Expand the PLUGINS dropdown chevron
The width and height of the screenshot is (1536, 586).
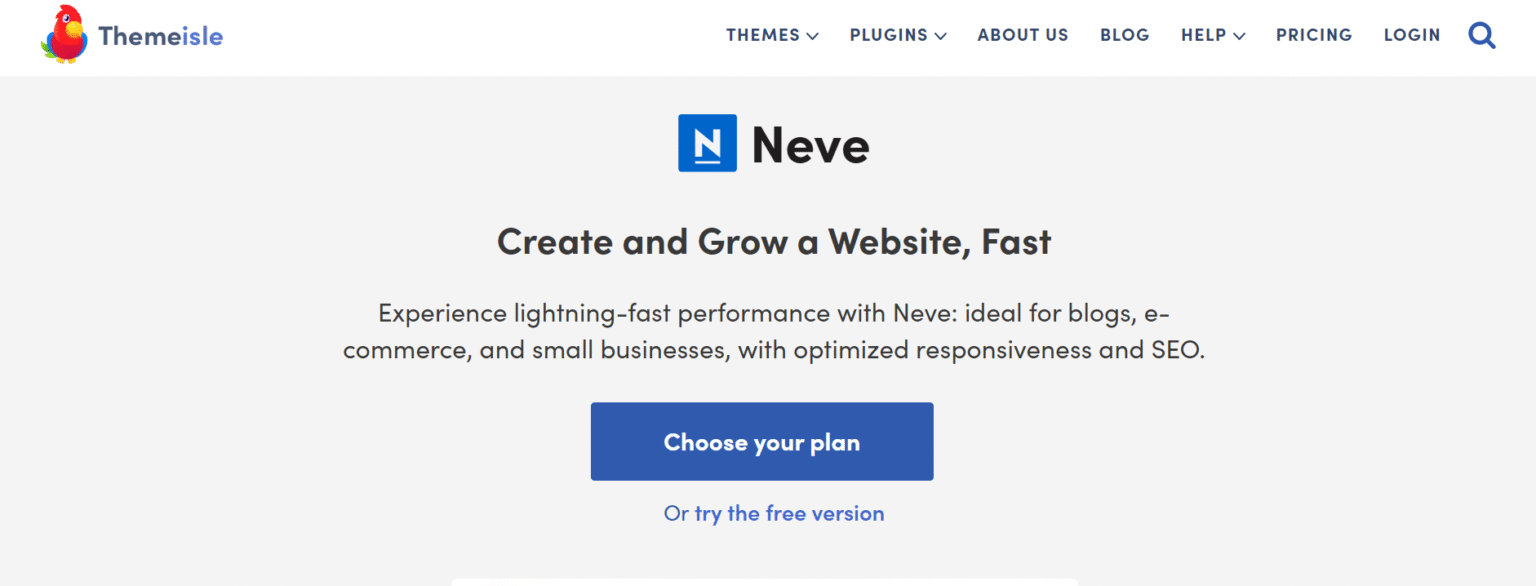point(940,36)
